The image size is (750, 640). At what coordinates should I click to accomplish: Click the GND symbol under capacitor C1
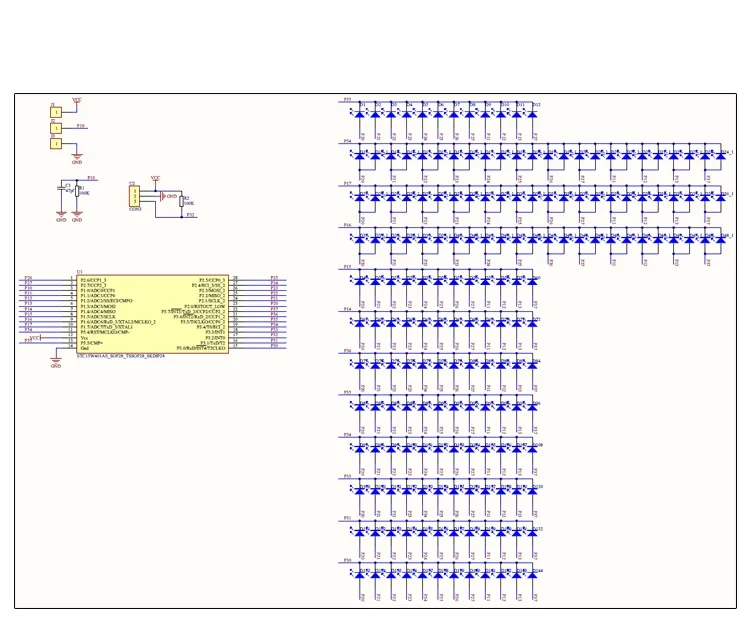61,217
